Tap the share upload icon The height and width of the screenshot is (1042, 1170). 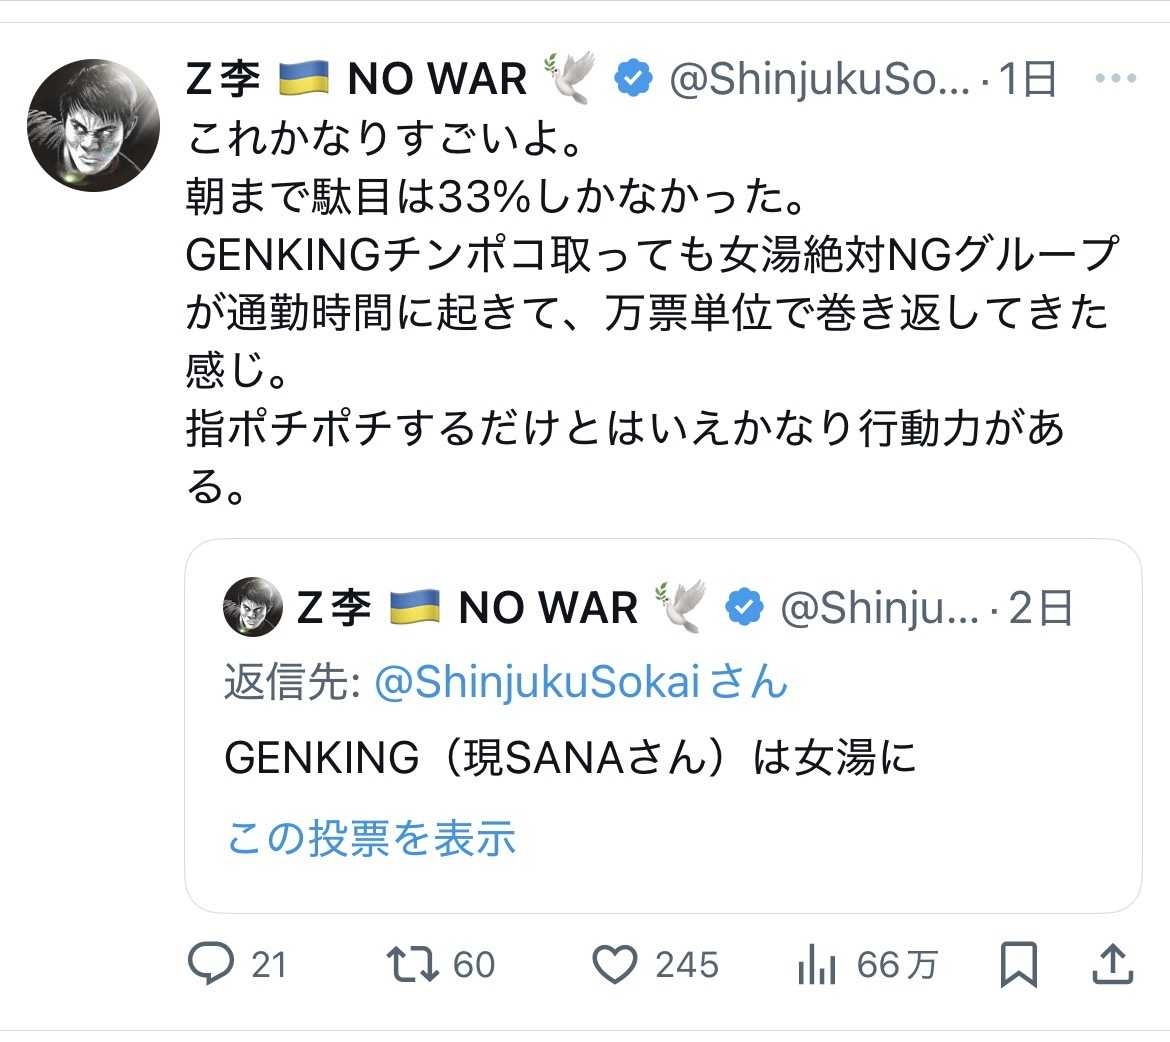coord(1111,964)
